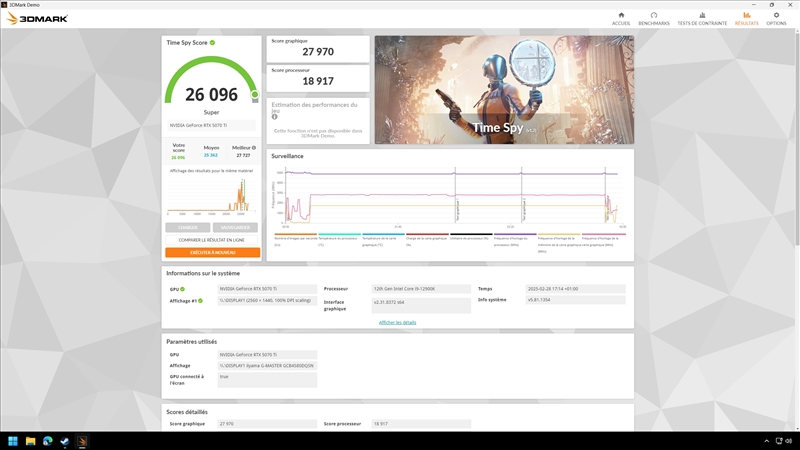Viewport: 800px width, 450px height.
Task: Click the Meilleur score 27 727
Action: 243,155
